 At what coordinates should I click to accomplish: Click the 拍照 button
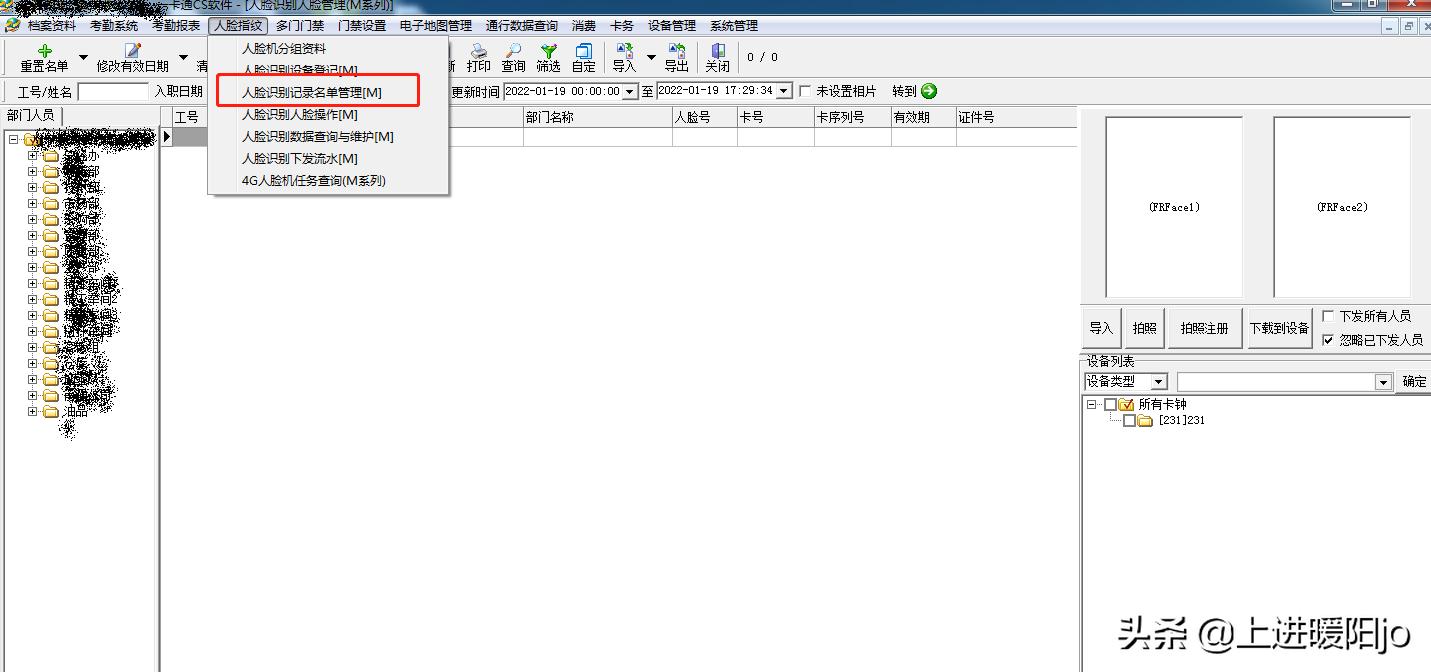coord(1144,328)
